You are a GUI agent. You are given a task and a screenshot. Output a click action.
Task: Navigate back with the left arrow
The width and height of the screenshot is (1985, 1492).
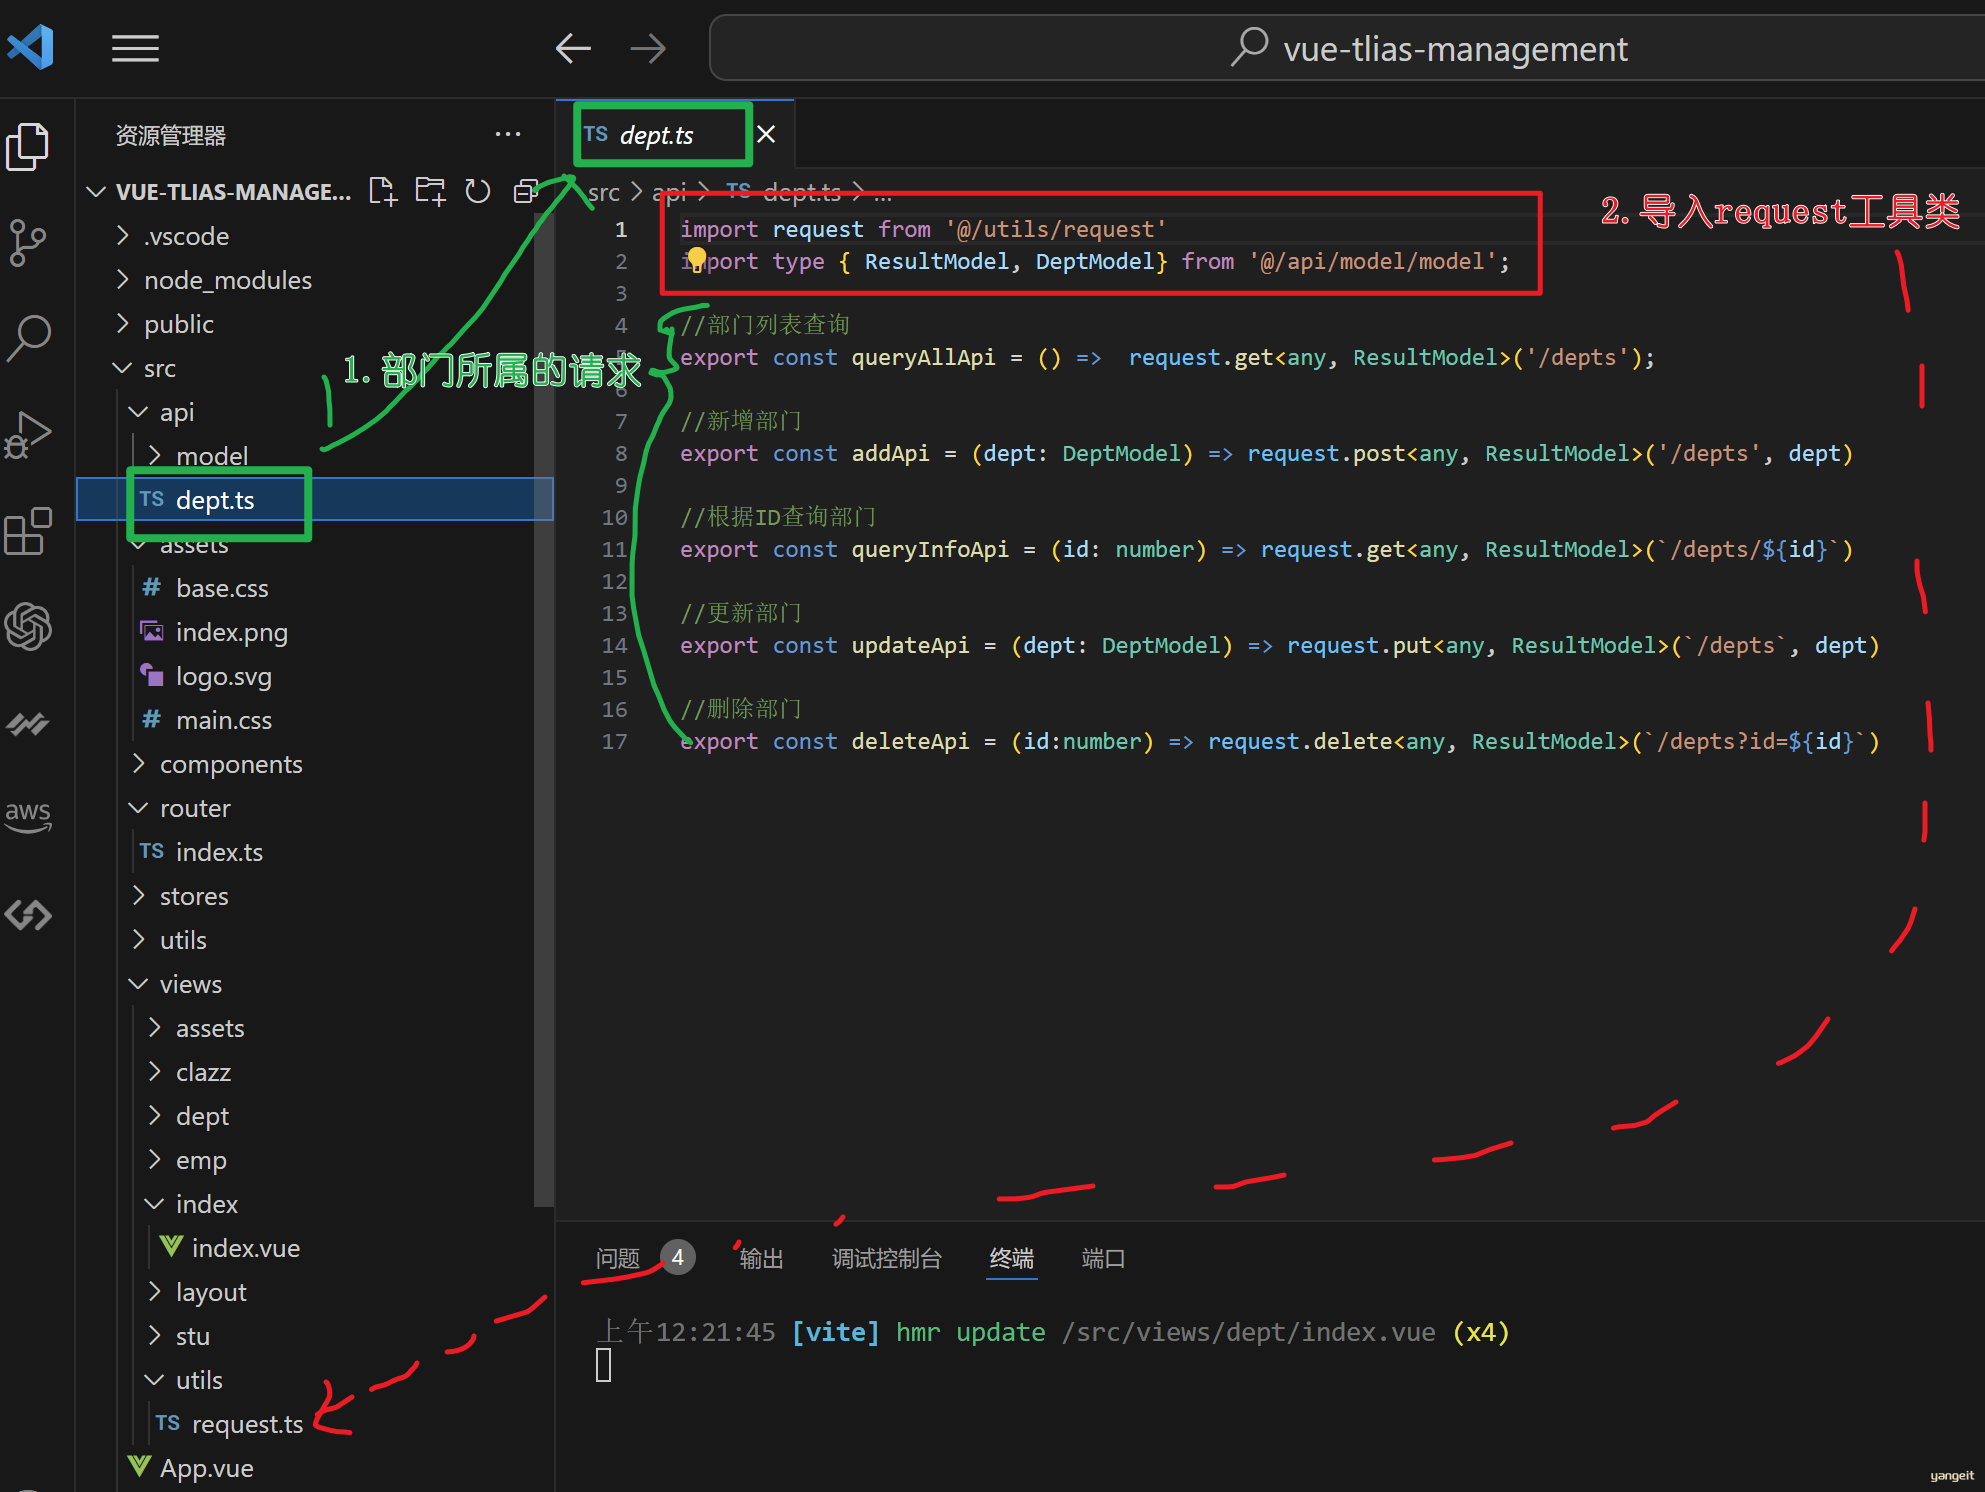pos(573,48)
